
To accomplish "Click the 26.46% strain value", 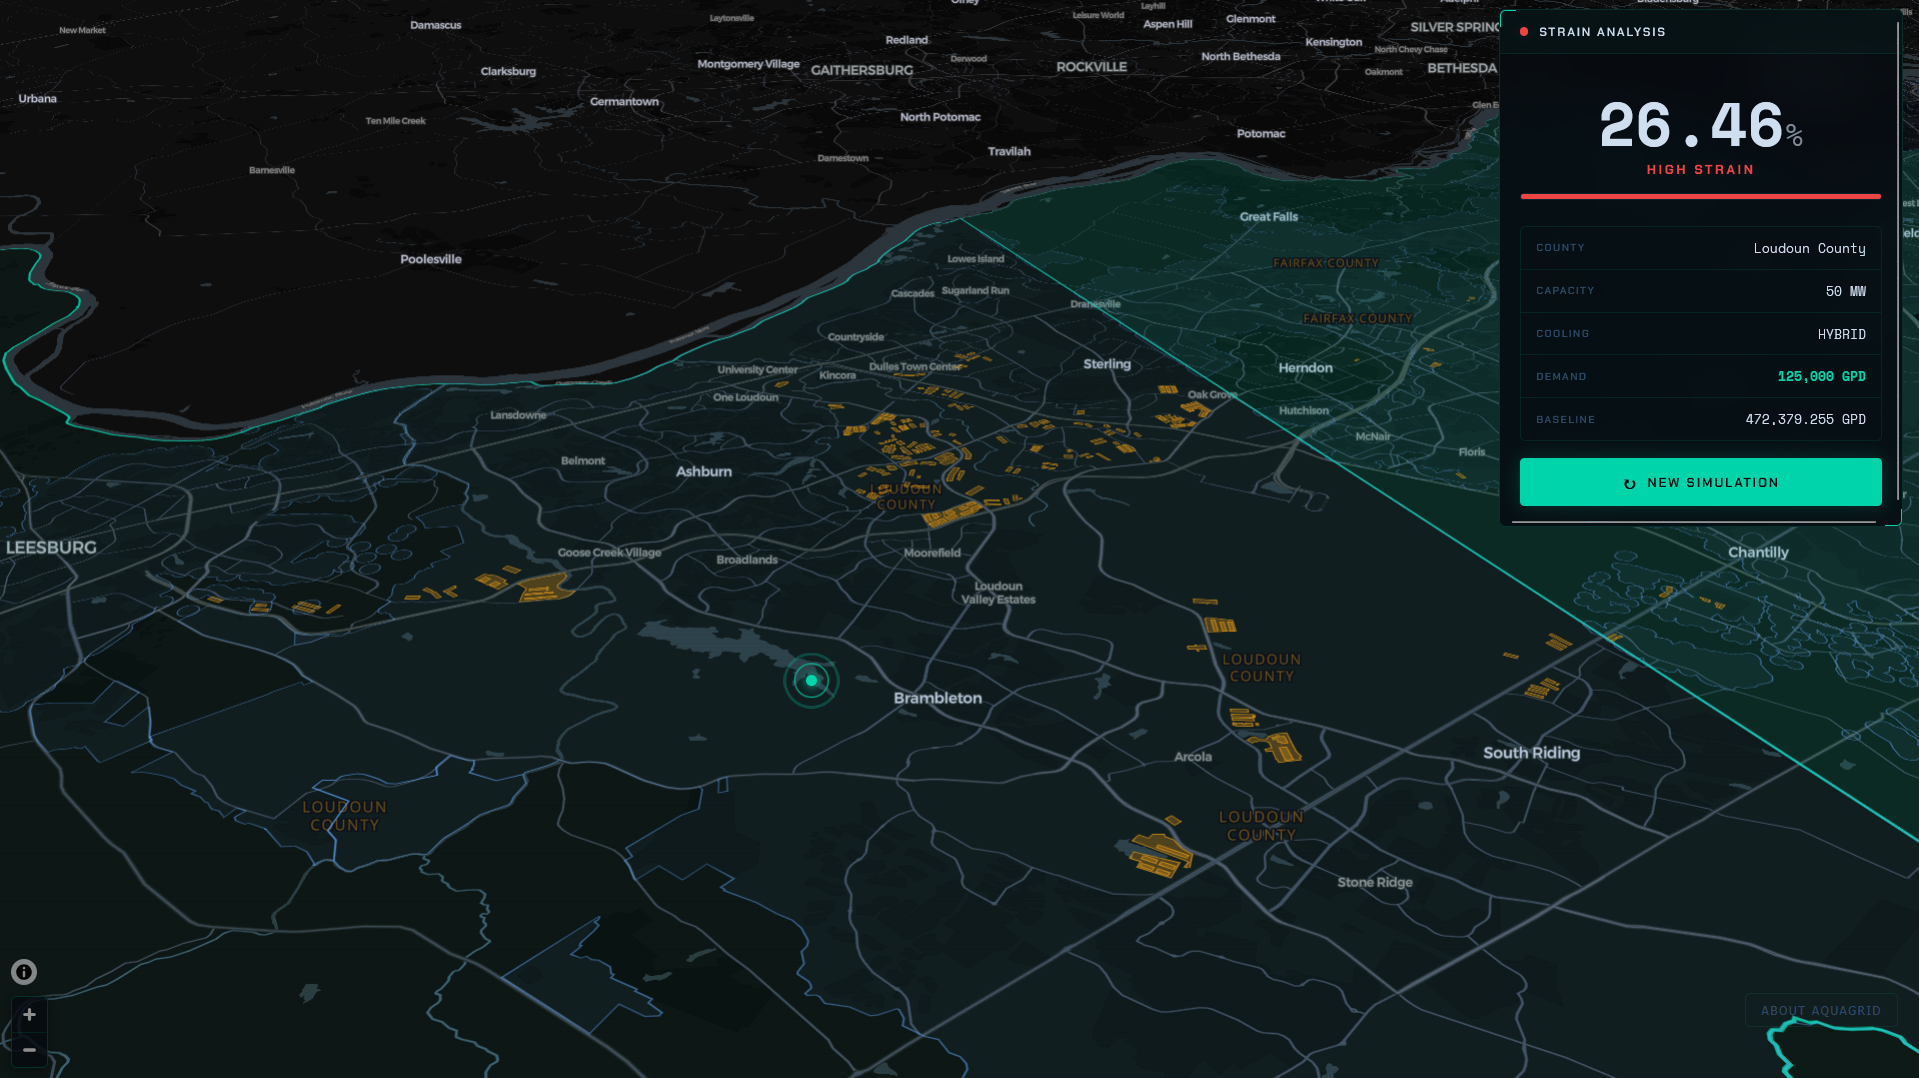I will pos(1700,126).
